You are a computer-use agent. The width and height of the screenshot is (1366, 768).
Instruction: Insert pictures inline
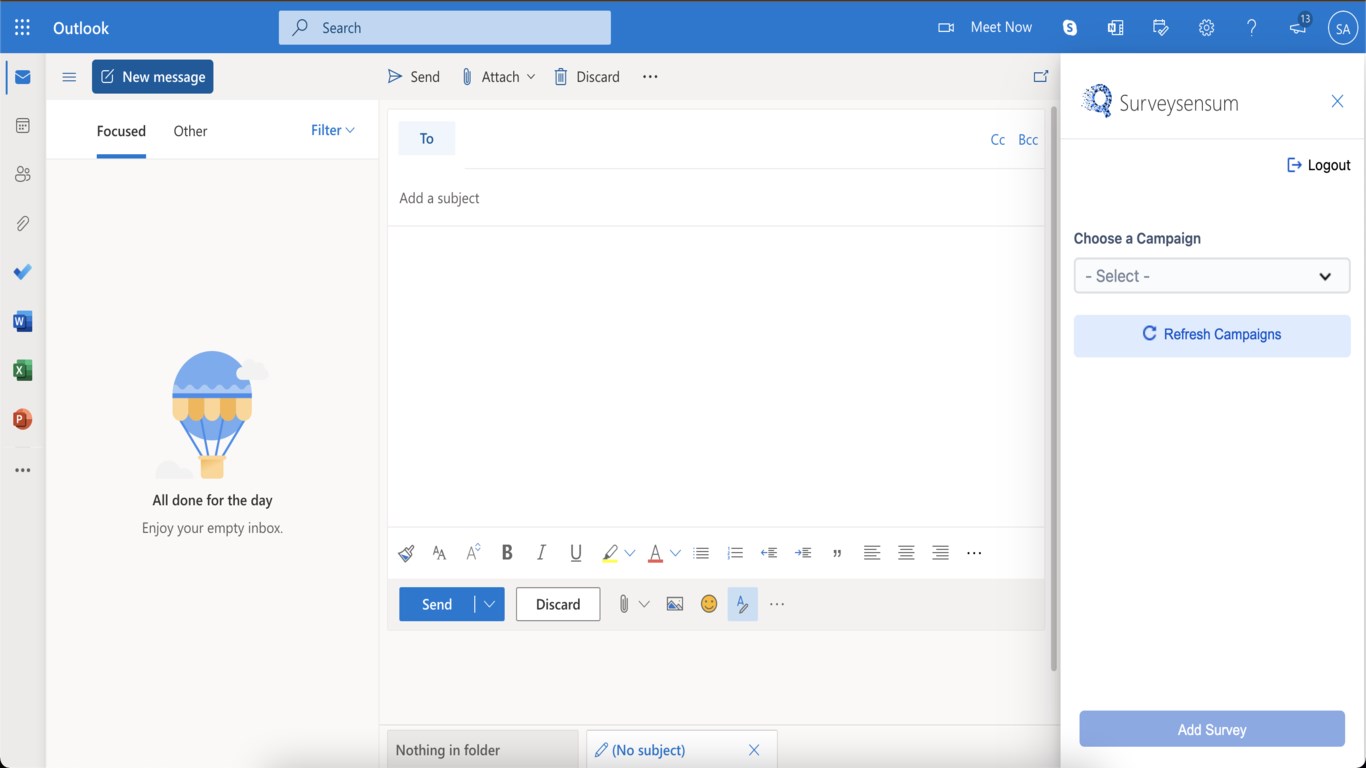point(675,604)
